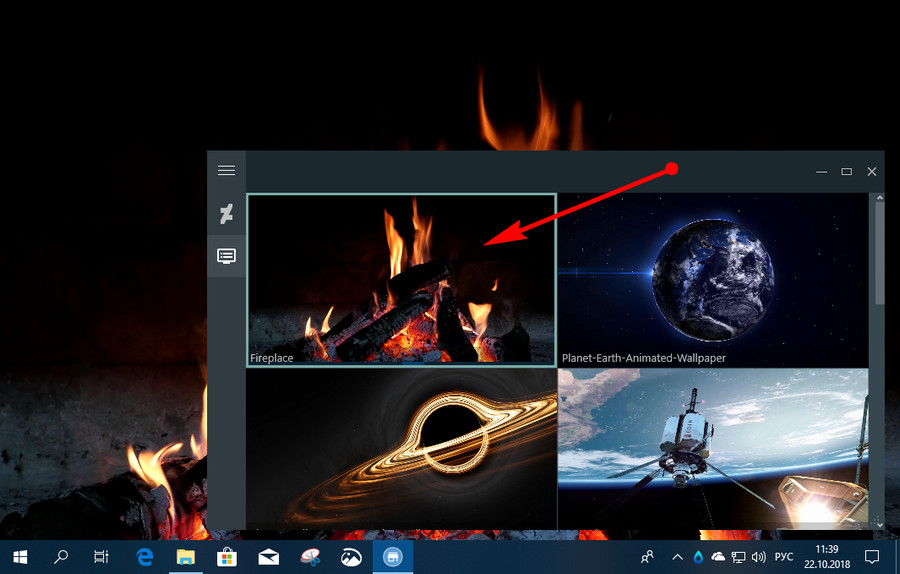Image resolution: width=900 pixels, height=574 pixels.
Task: Click the scrollbar down arrow
Action: click(878, 523)
